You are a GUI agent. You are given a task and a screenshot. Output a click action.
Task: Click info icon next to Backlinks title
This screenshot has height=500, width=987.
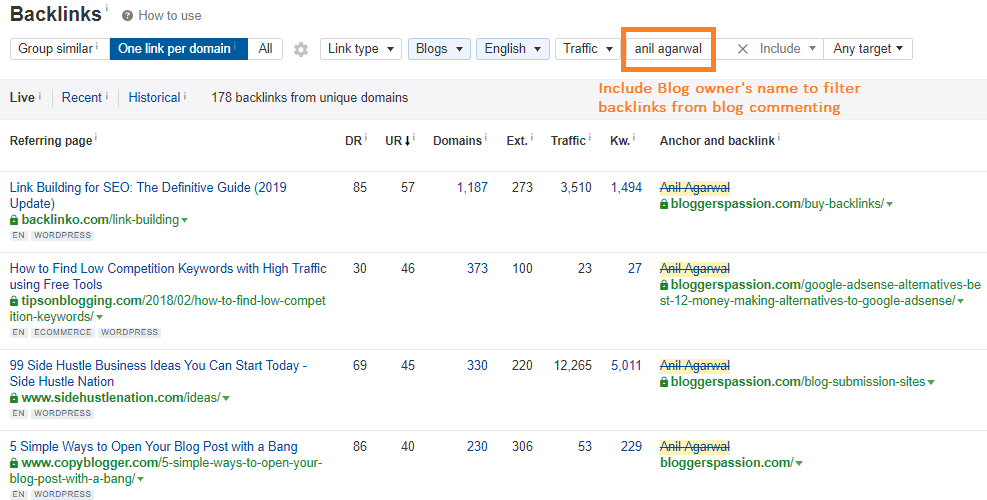point(106,8)
